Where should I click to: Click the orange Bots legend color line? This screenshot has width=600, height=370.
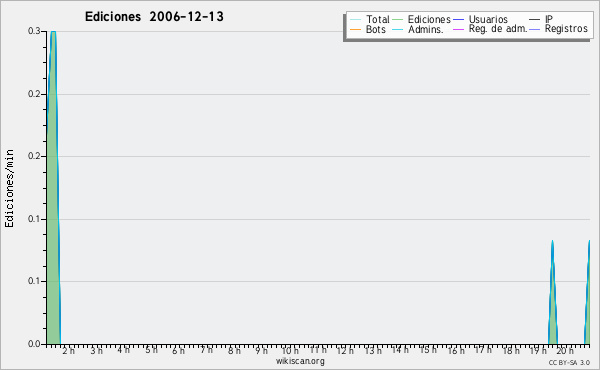coord(355,29)
